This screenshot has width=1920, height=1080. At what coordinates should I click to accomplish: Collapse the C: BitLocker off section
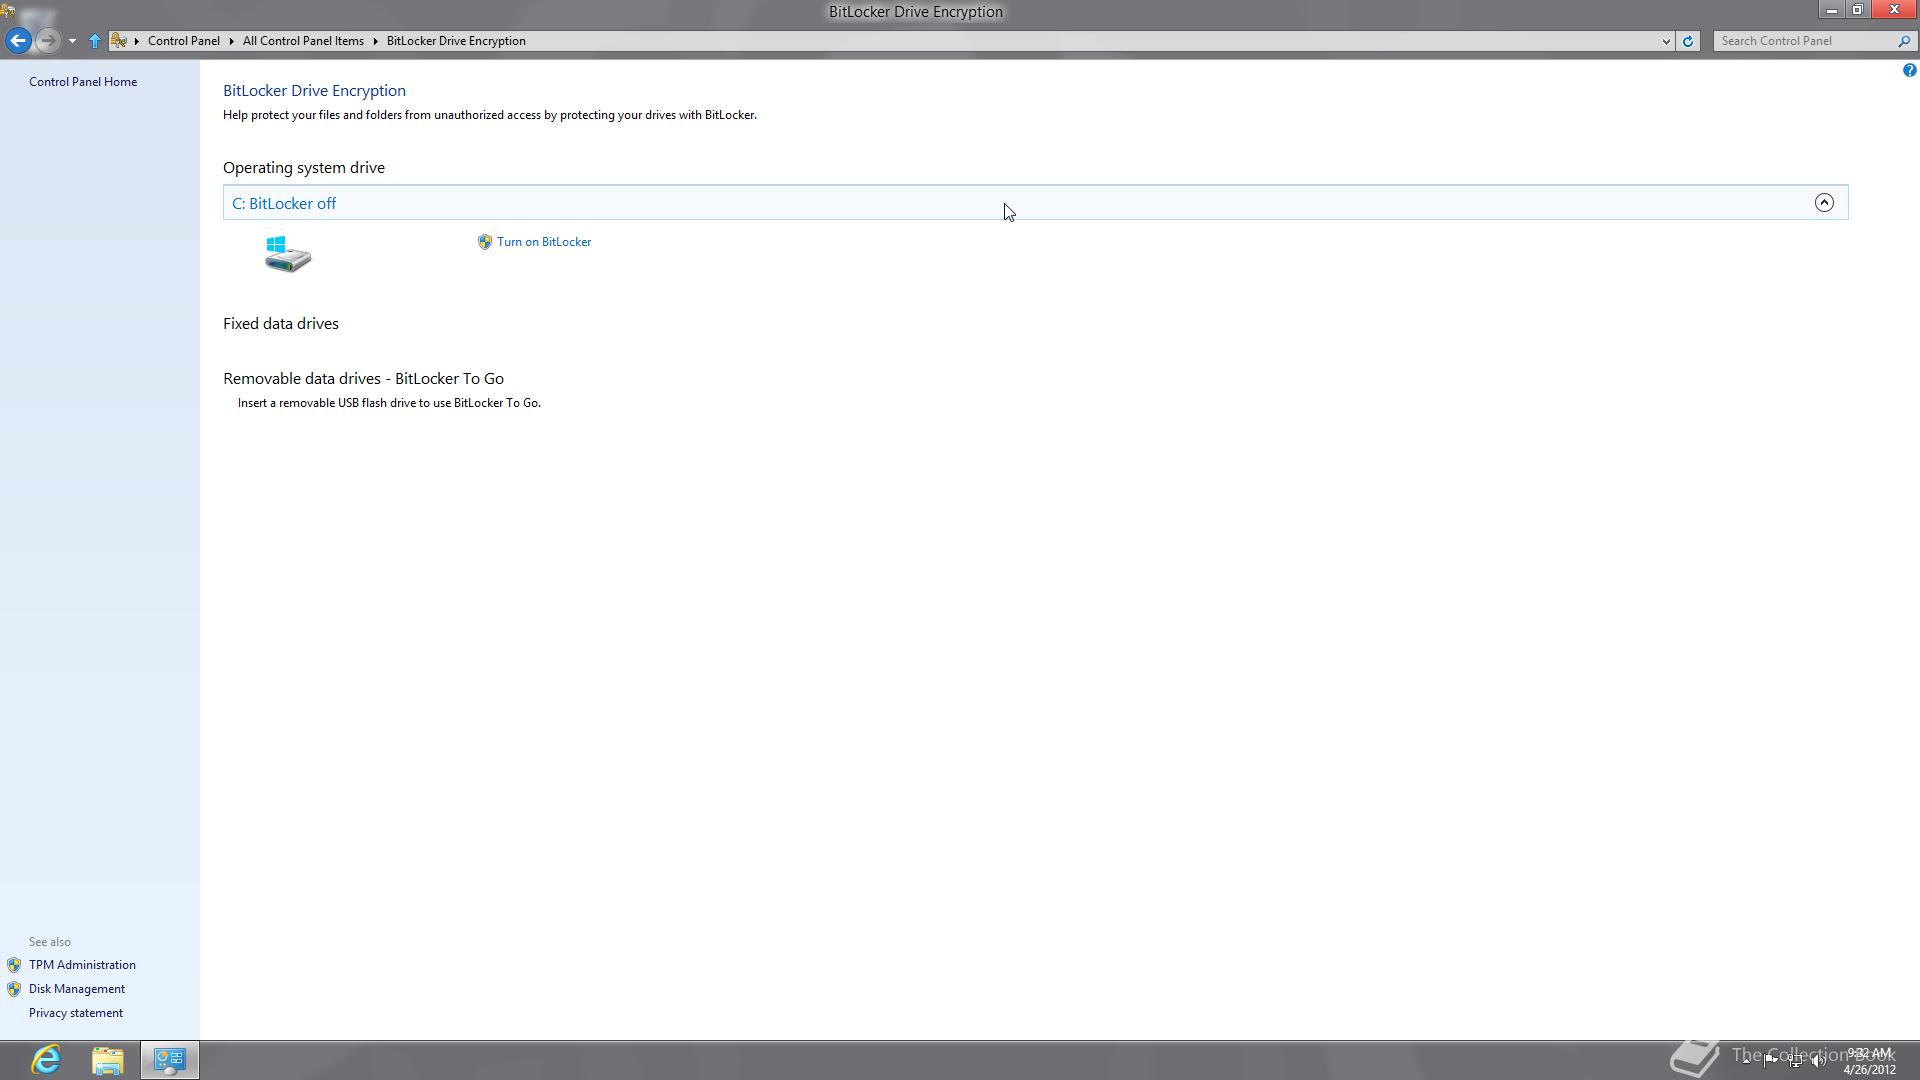tap(1824, 203)
